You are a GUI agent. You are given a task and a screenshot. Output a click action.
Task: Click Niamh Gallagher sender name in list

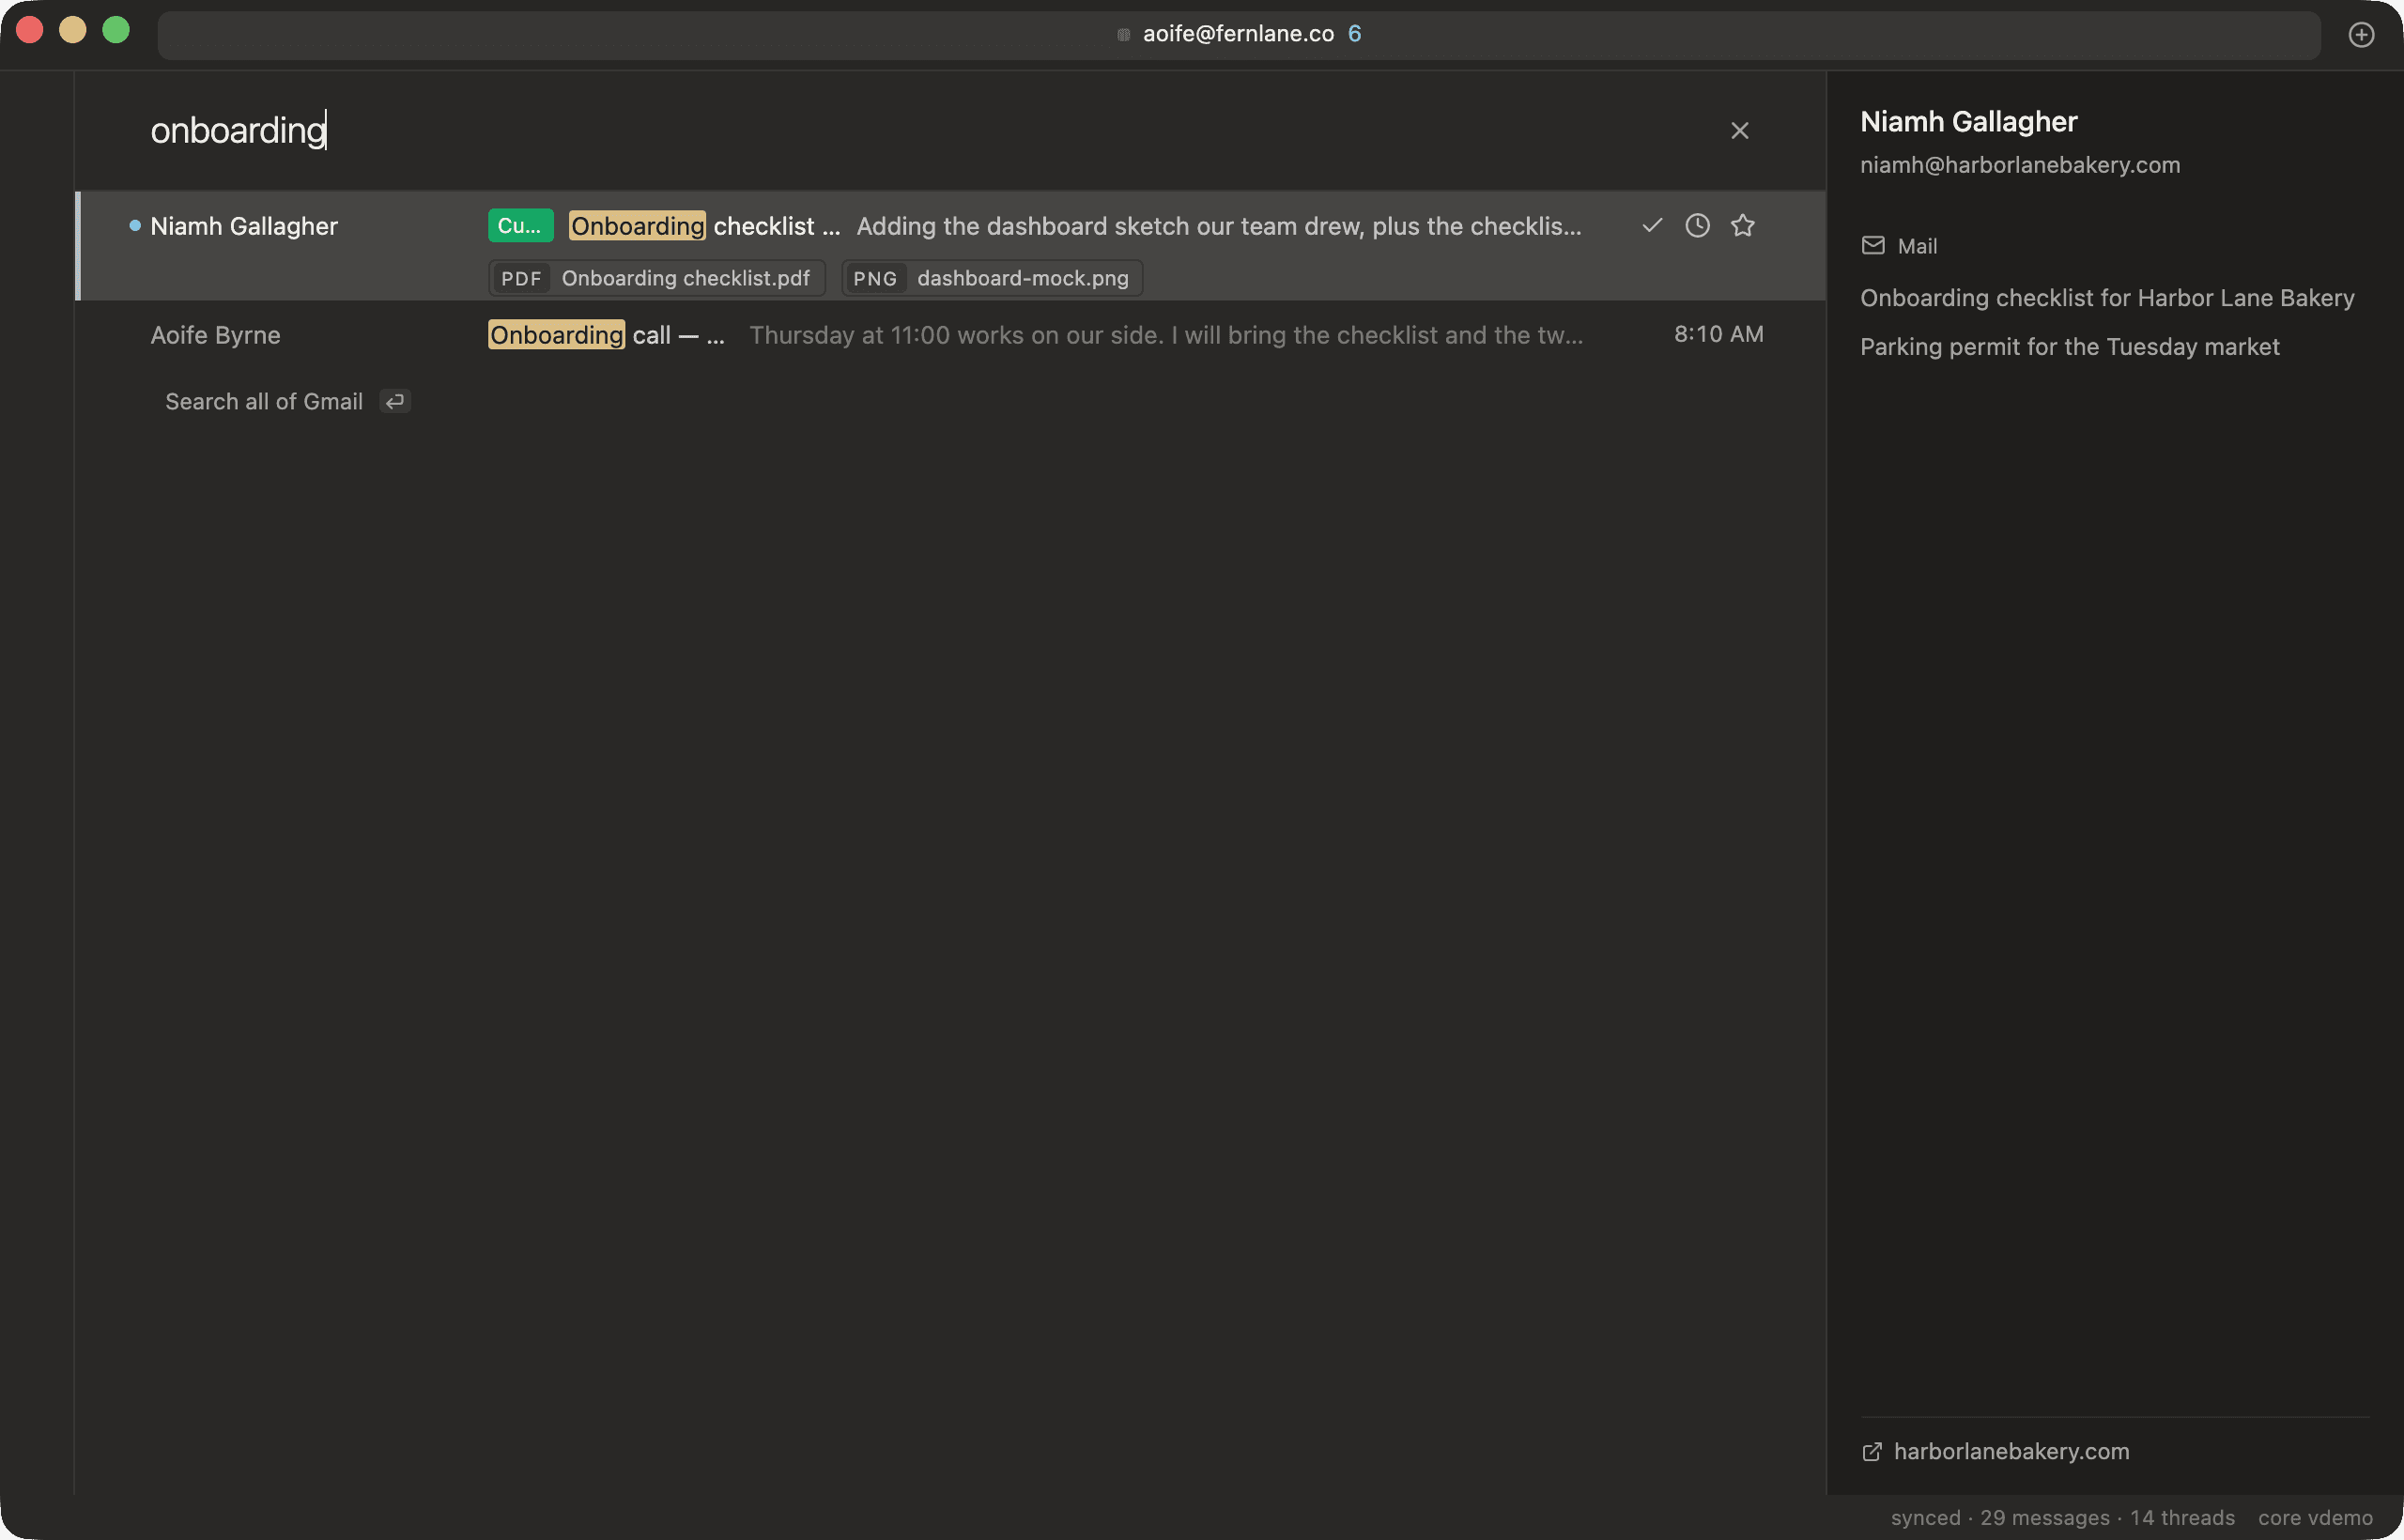[244, 226]
